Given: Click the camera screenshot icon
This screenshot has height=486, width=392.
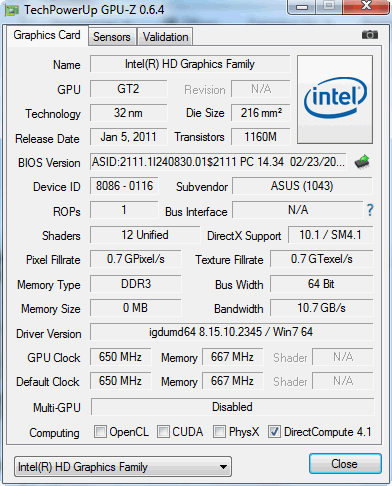Looking at the screenshot, I should tap(370, 35).
